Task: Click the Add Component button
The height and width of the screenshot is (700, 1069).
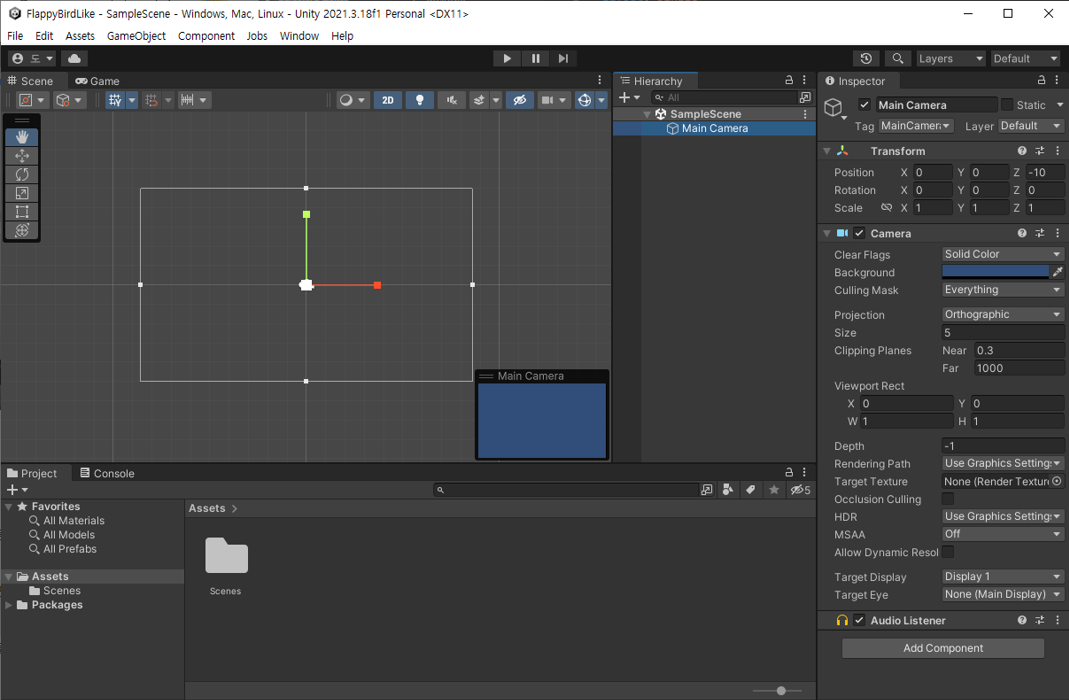Action: [x=943, y=648]
